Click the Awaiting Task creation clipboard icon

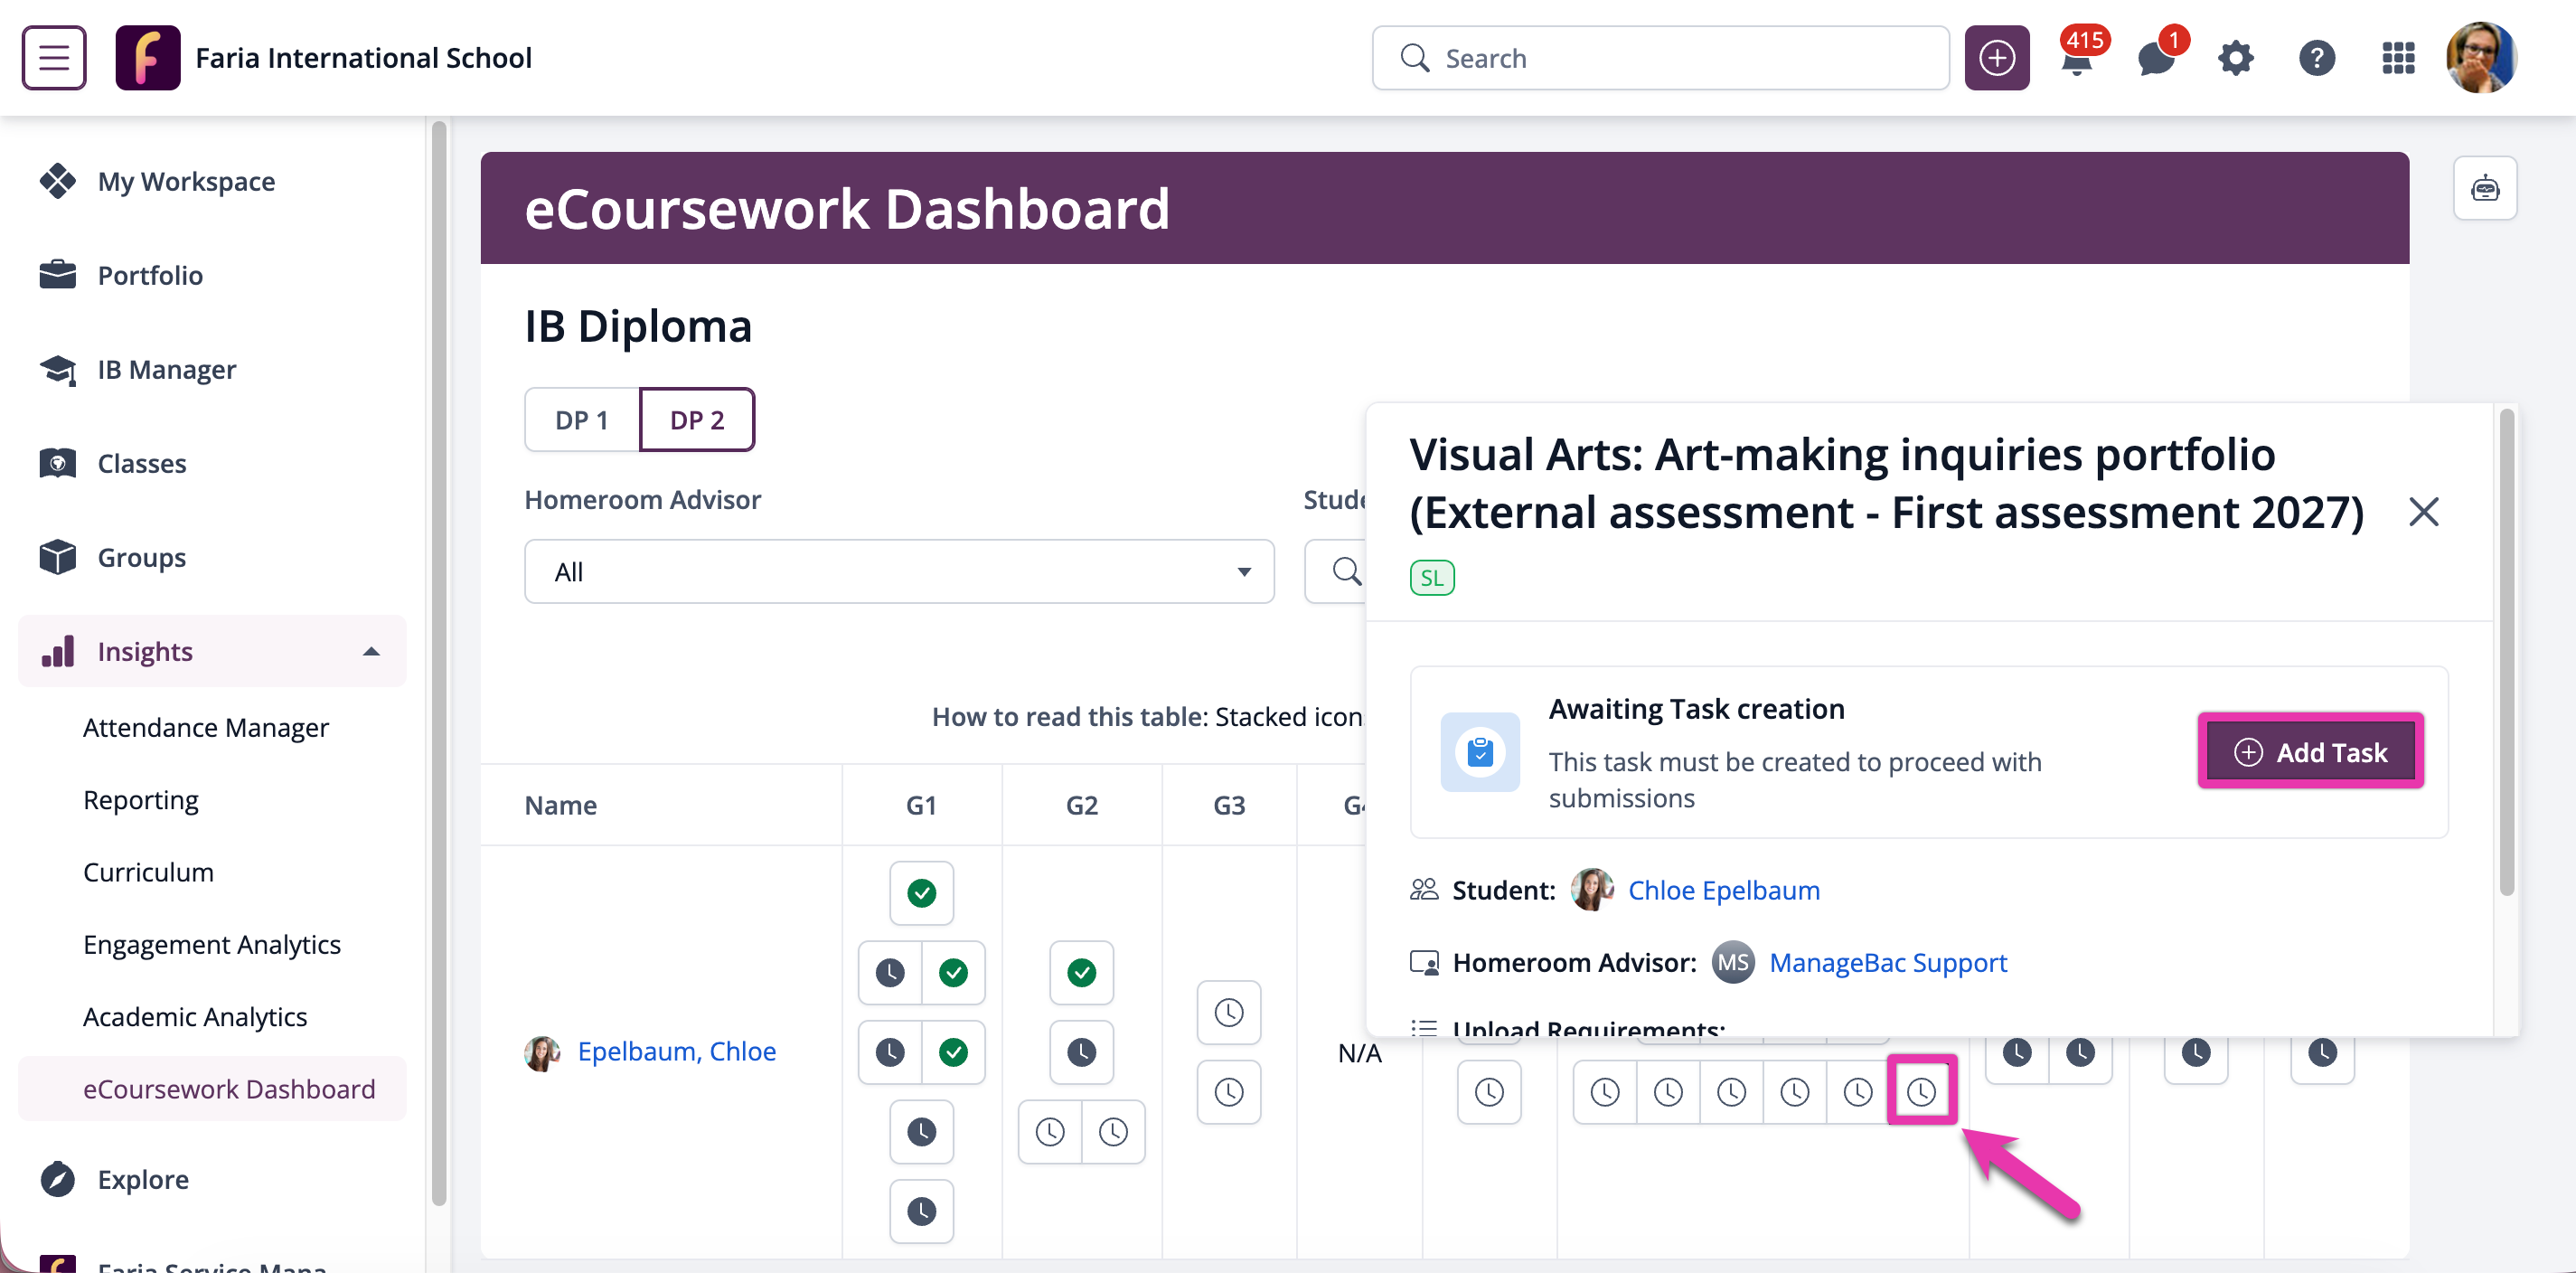(1479, 752)
